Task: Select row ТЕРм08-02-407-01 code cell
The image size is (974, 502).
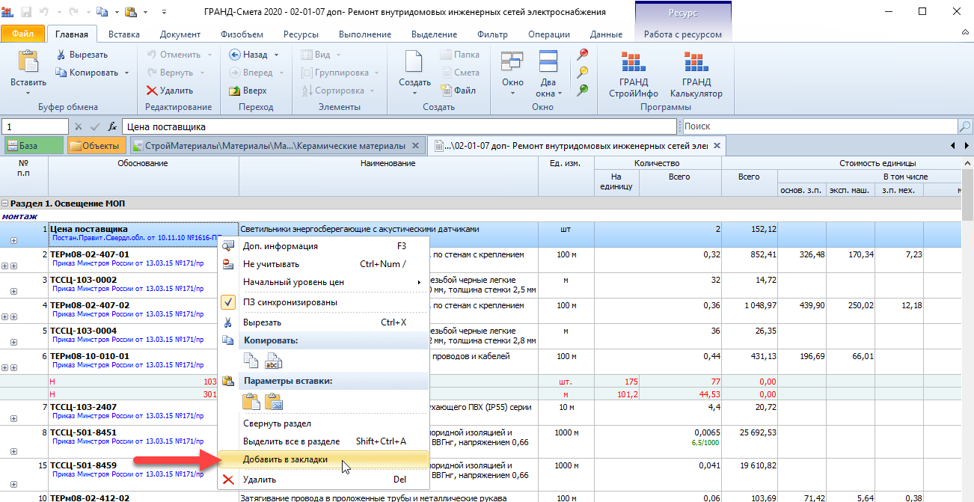Action: [143, 259]
